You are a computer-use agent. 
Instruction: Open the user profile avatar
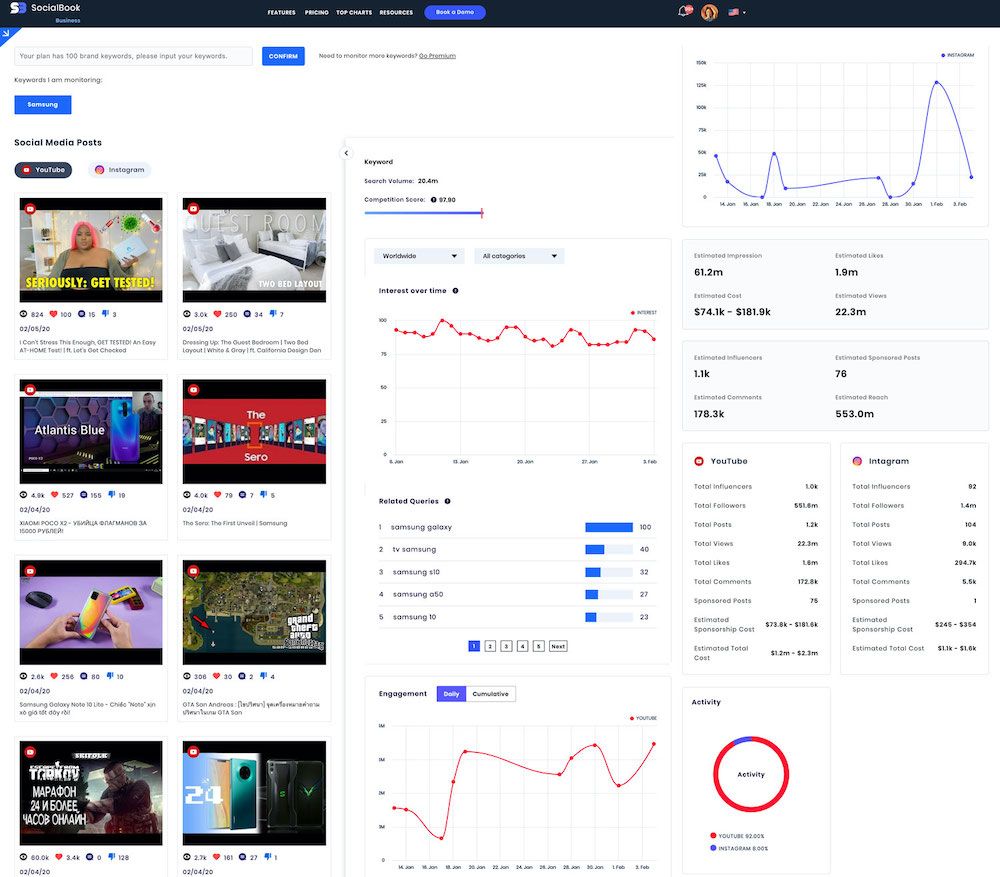click(x=709, y=12)
